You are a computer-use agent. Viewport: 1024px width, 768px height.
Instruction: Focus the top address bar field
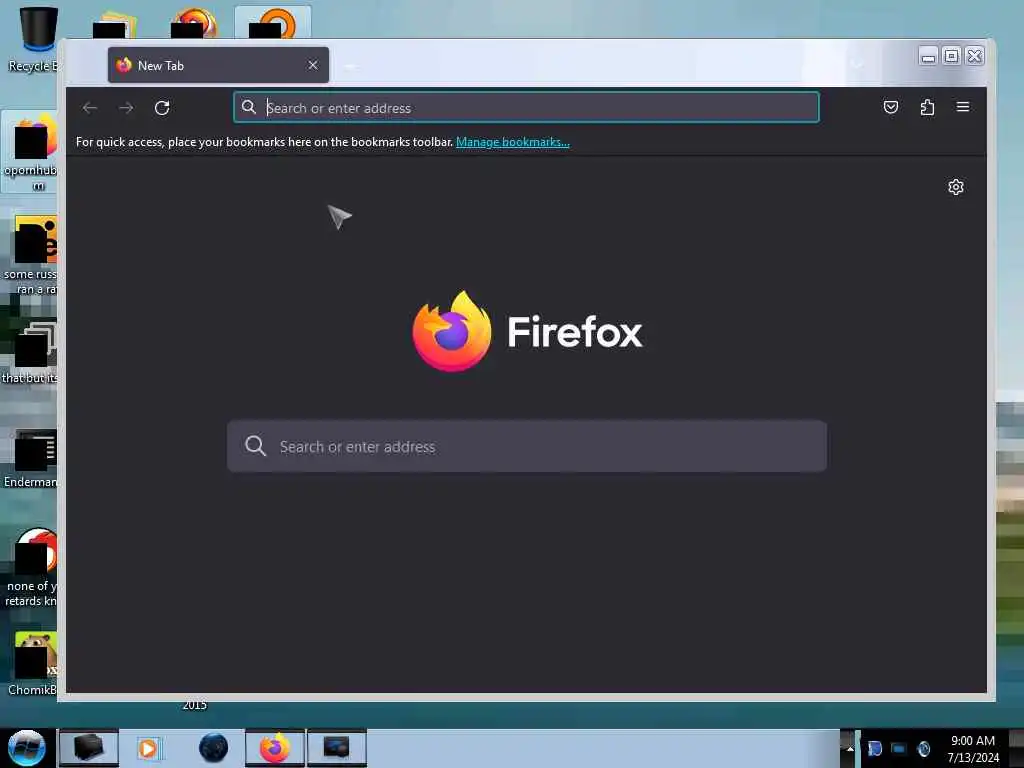point(526,107)
